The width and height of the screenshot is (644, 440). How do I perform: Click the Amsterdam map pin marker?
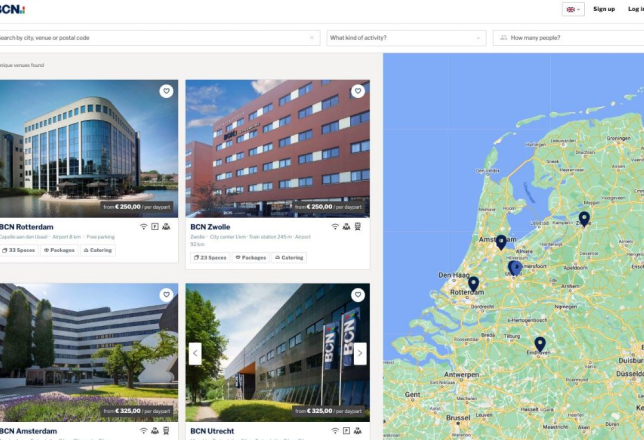click(501, 242)
